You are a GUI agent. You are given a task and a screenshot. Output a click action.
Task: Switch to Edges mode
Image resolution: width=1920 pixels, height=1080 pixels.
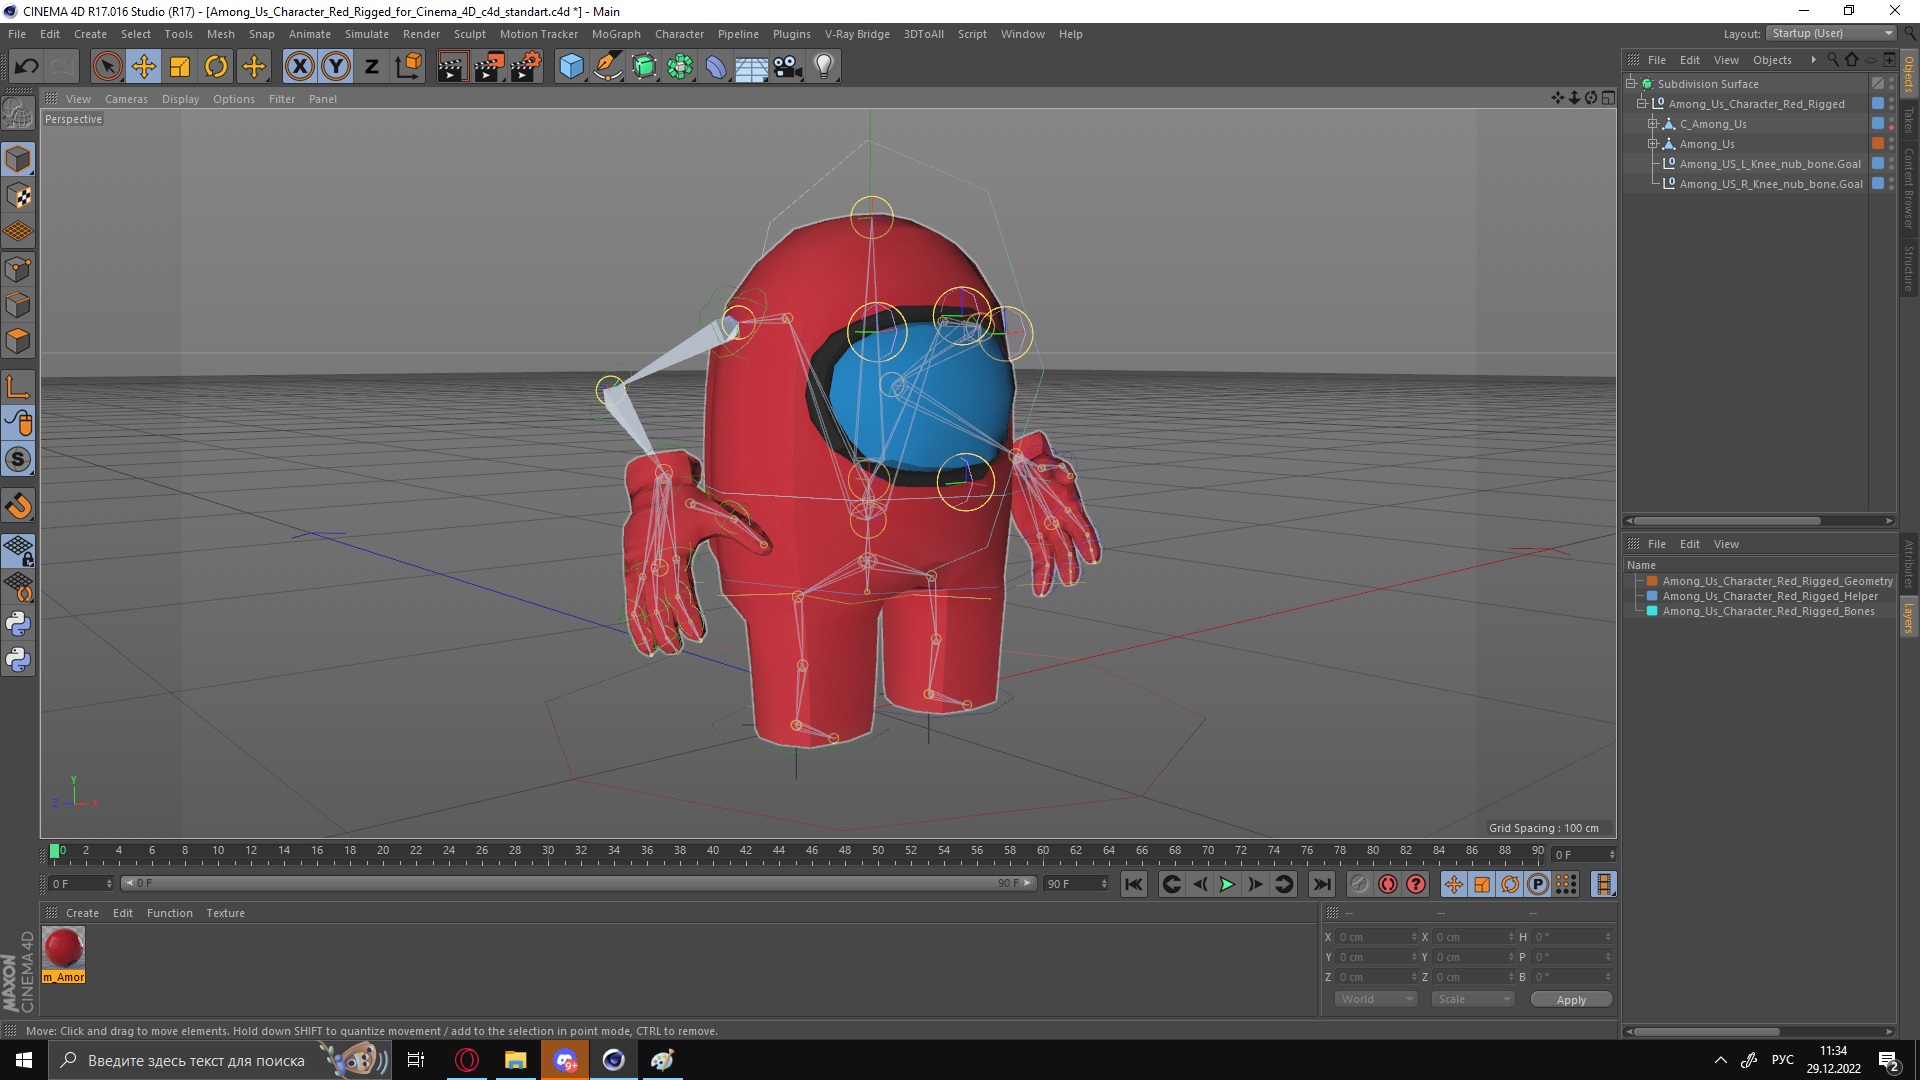click(x=18, y=305)
